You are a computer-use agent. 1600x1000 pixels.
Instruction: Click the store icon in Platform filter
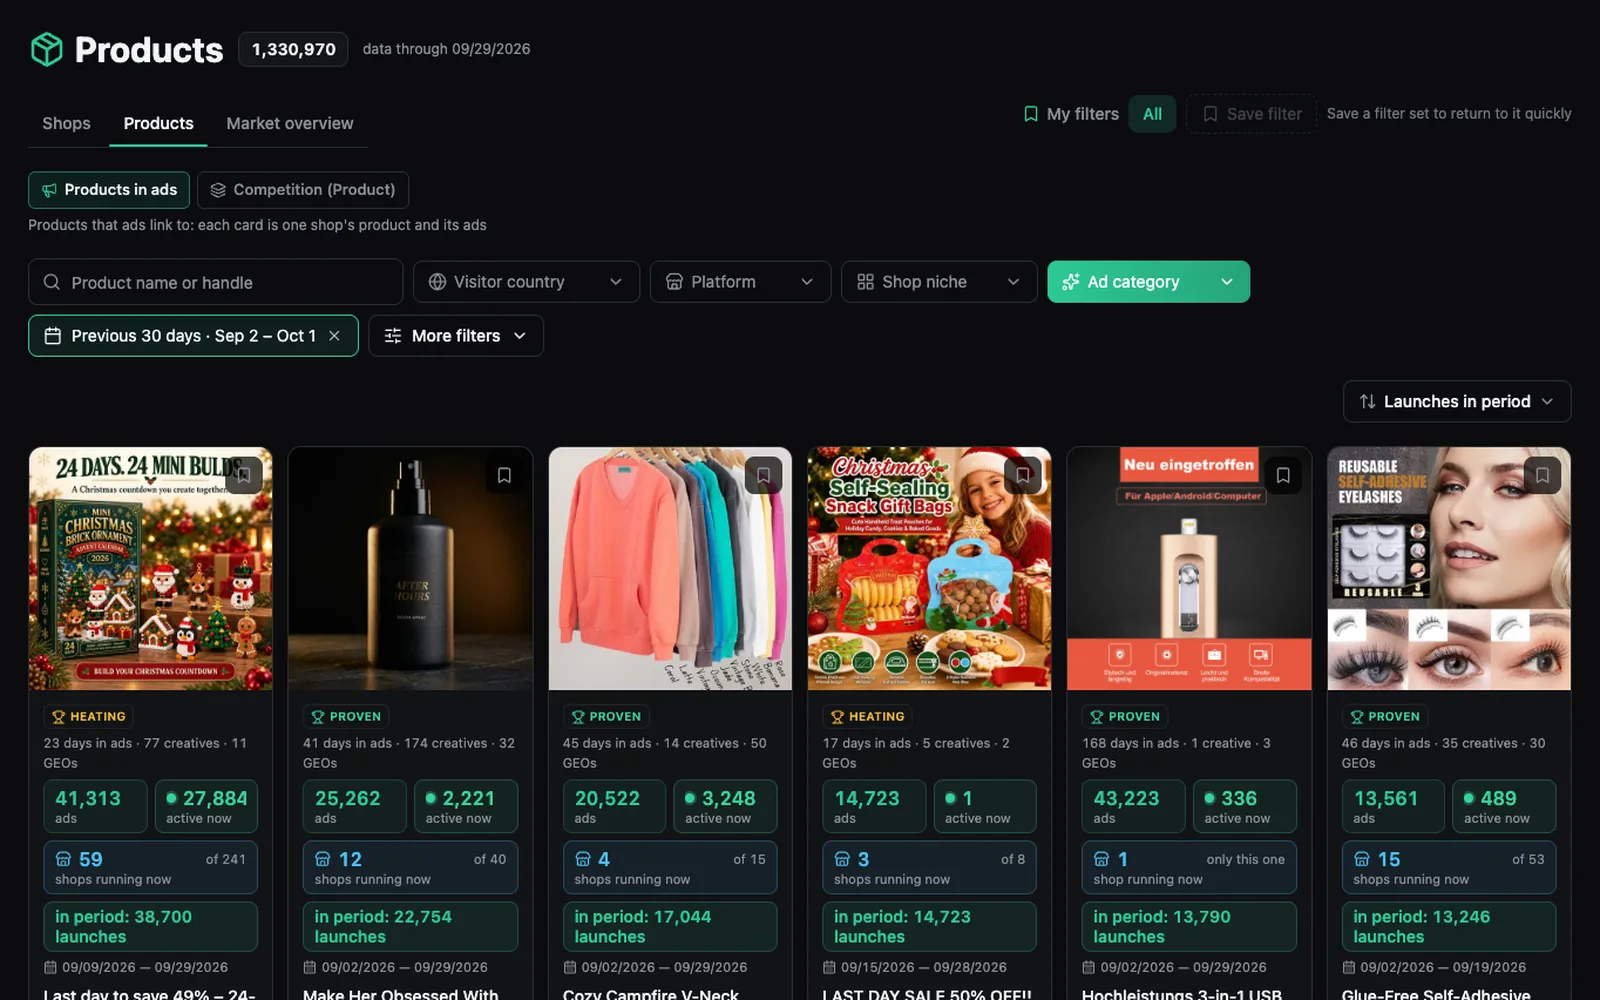pos(674,282)
